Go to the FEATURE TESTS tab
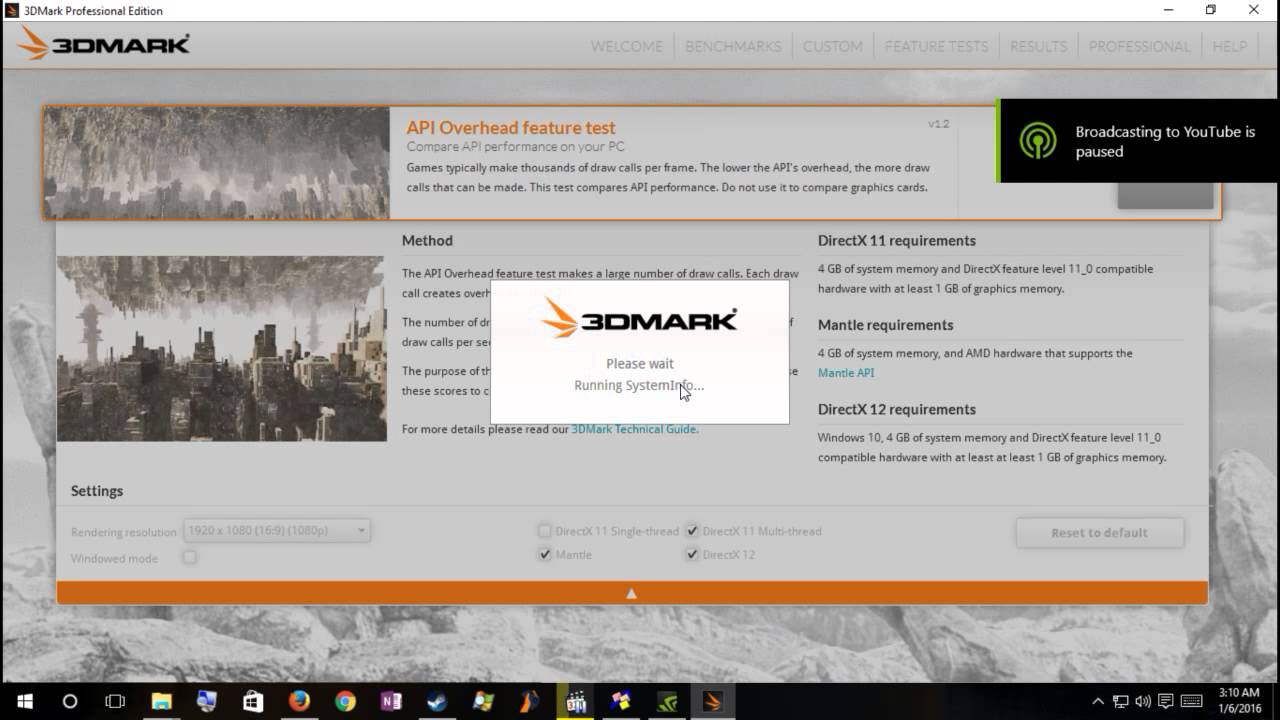The height and width of the screenshot is (720, 1280). pos(936,46)
